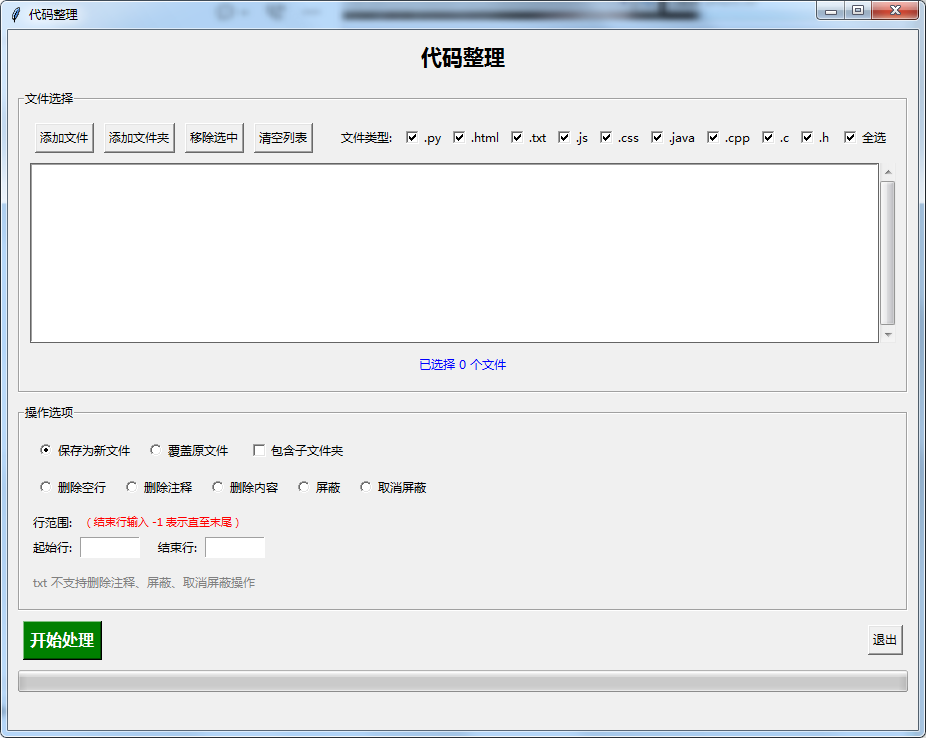Disable the .txt file type checkbox
The image size is (926, 738).
[x=517, y=138]
